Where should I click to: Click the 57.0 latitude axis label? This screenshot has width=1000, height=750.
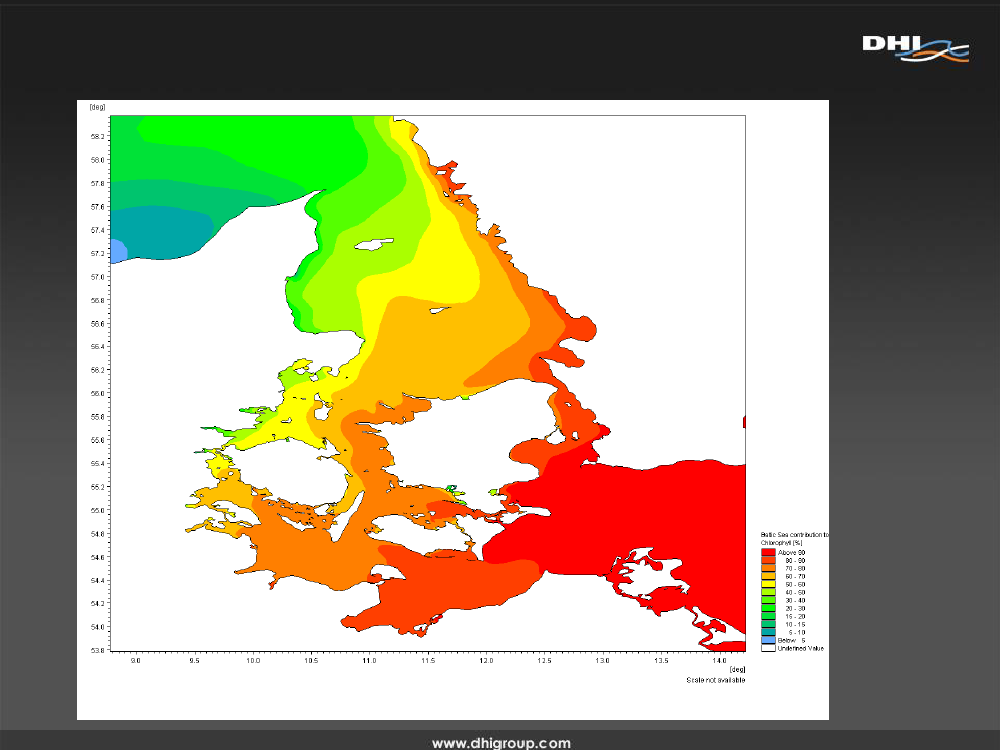98,277
